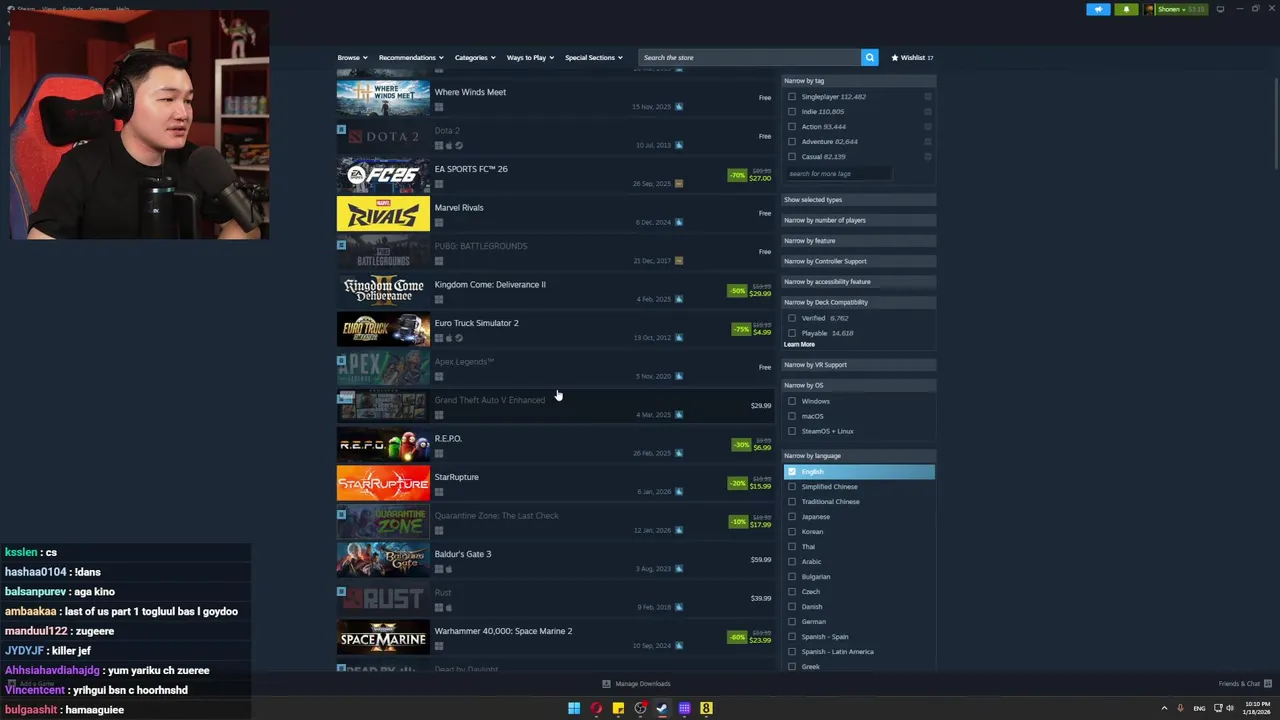Click the store search magnifier button

[869, 57]
